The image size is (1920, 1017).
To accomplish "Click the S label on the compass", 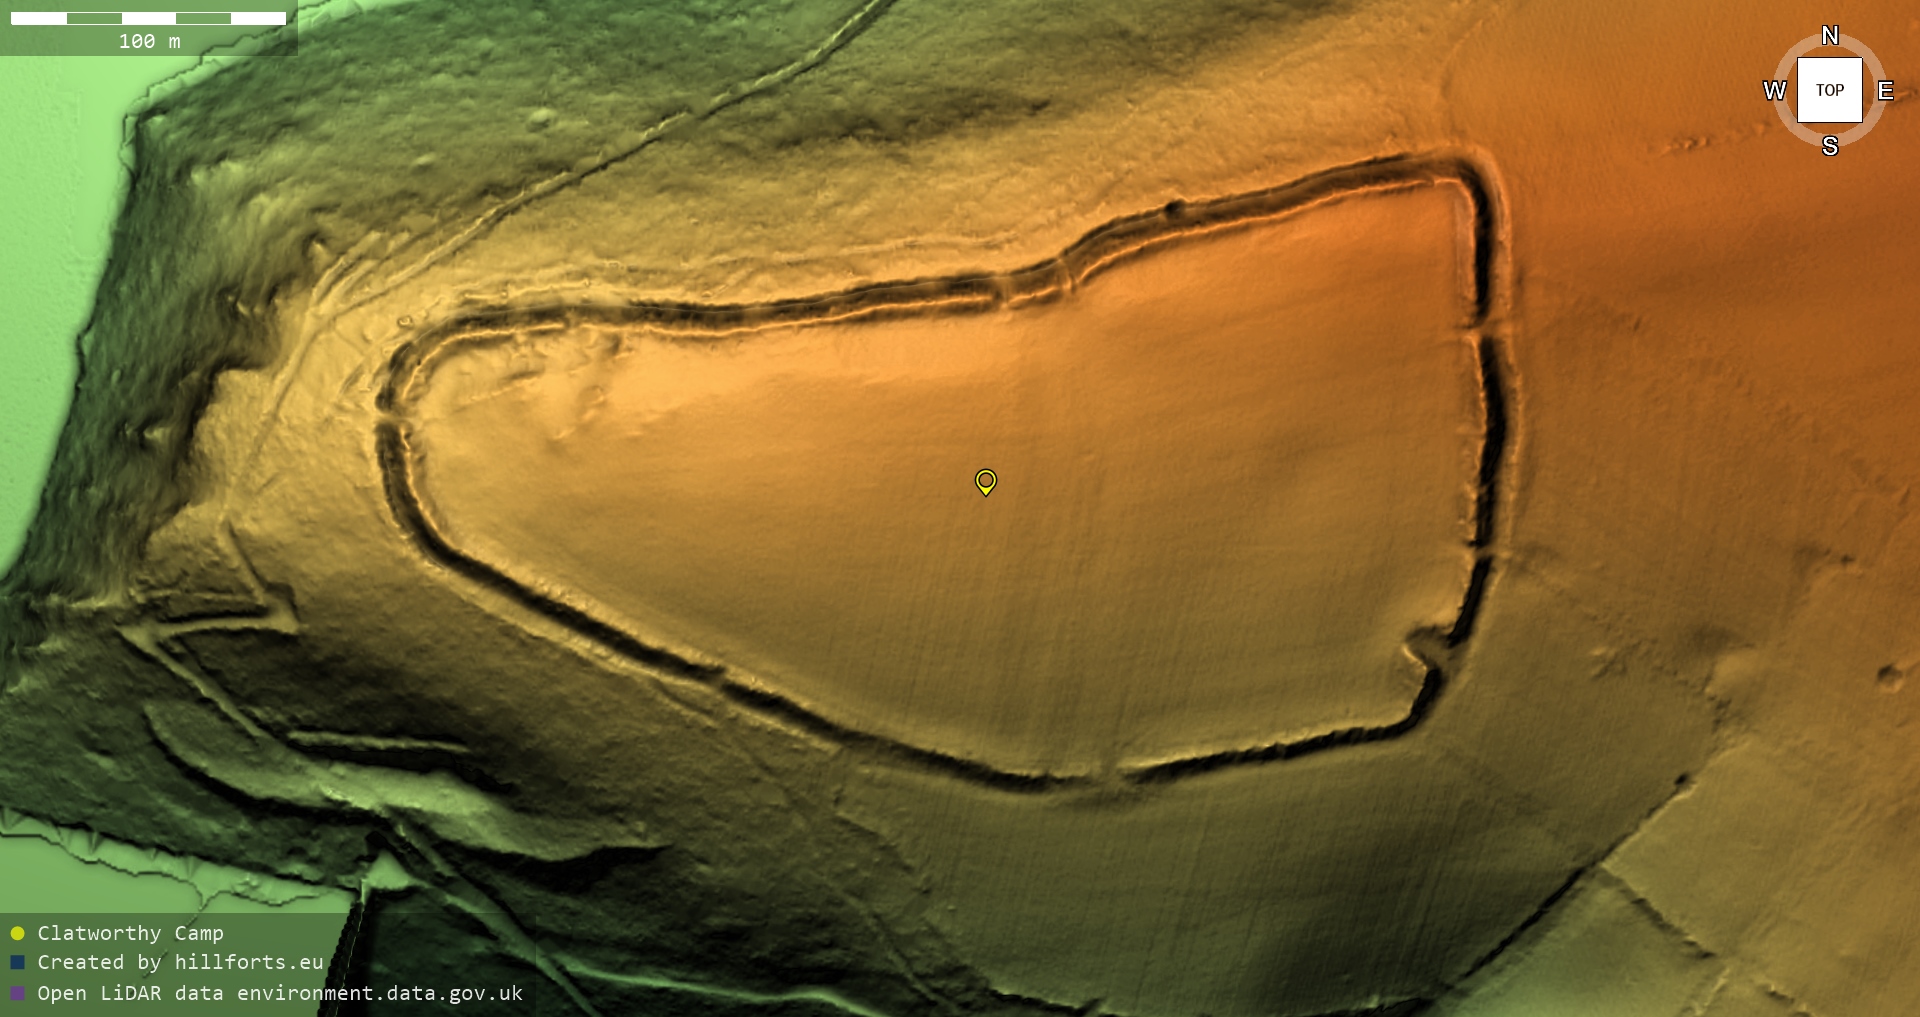I will click(x=1830, y=146).
